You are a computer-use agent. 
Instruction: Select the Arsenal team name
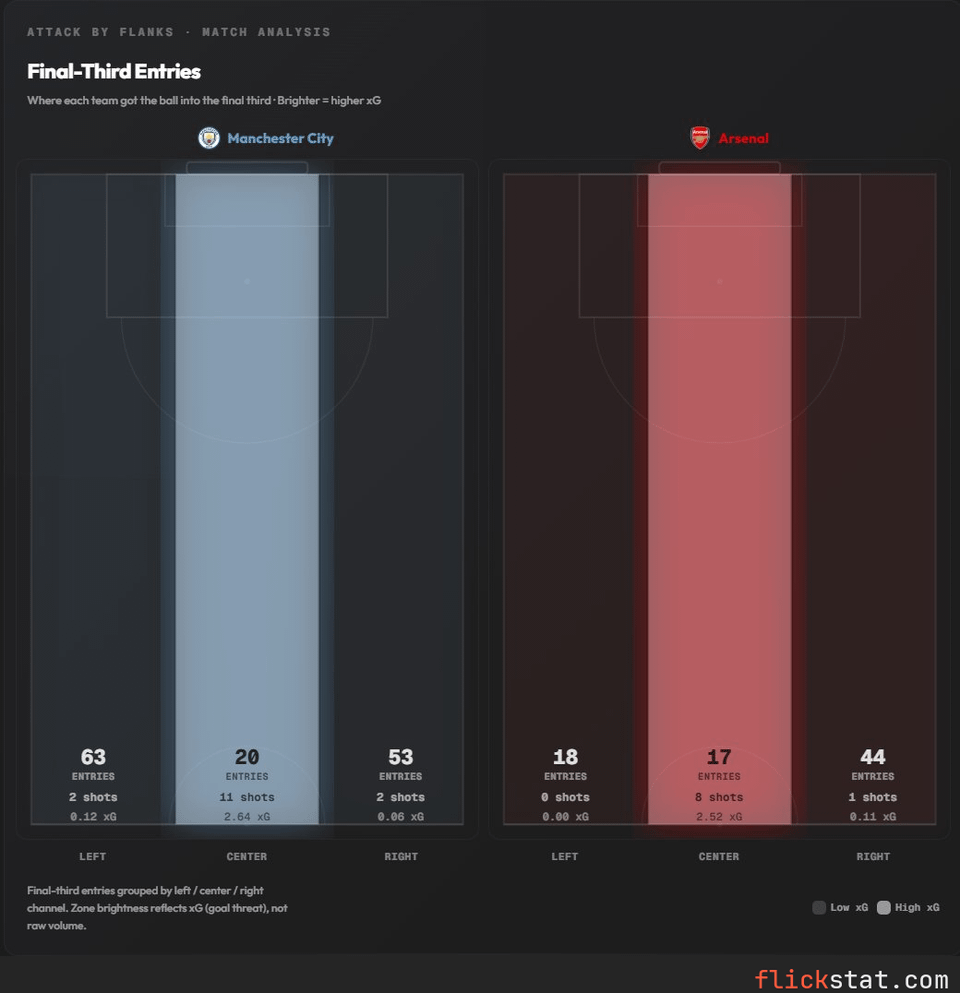pyautogui.click(x=743, y=139)
